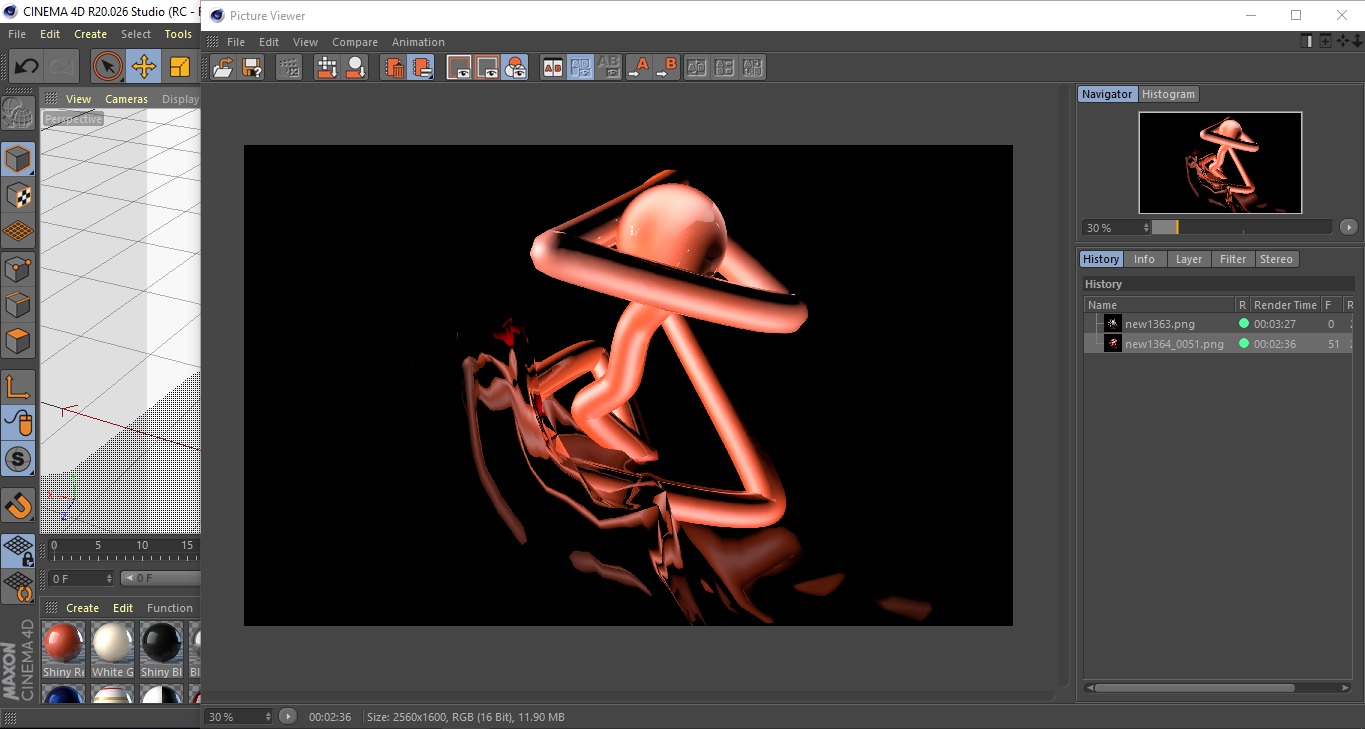Click the Clear History trash icon
The width and height of the screenshot is (1365, 729).
click(x=394, y=67)
